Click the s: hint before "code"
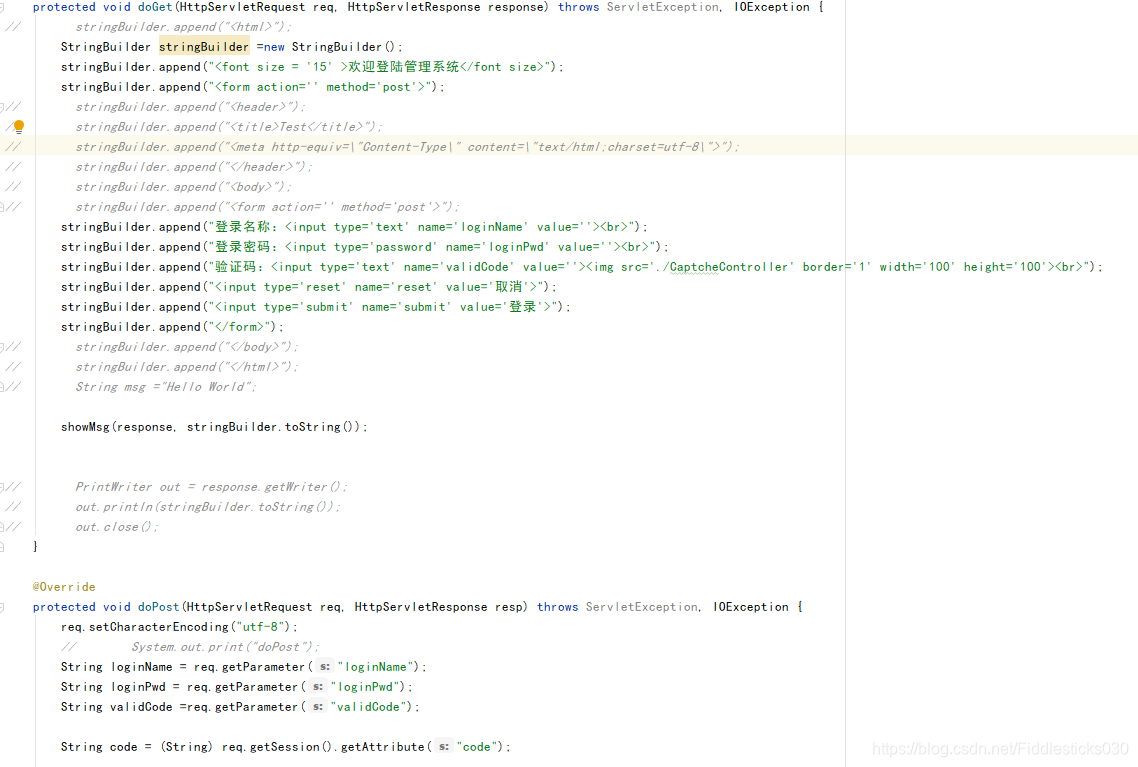Viewport: 1138px width, 767px height. tap(444, 747)
